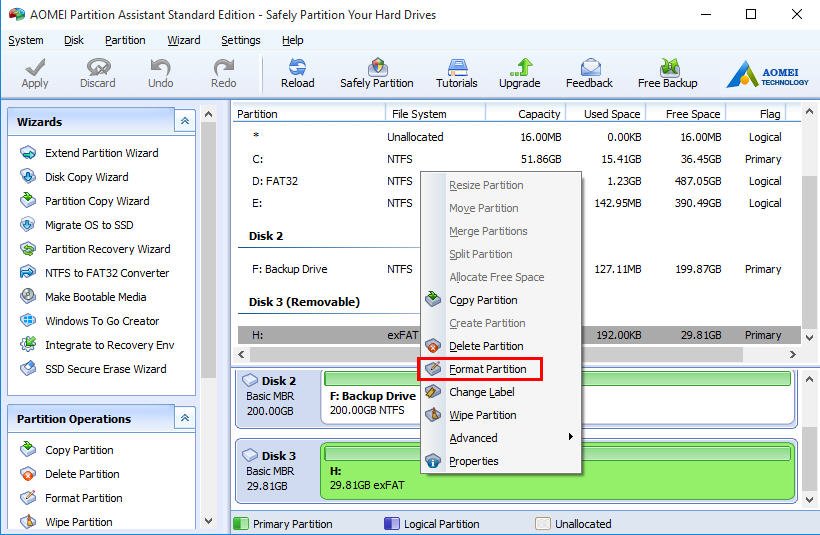Open Make Bootable Media

tap(96, 297)
